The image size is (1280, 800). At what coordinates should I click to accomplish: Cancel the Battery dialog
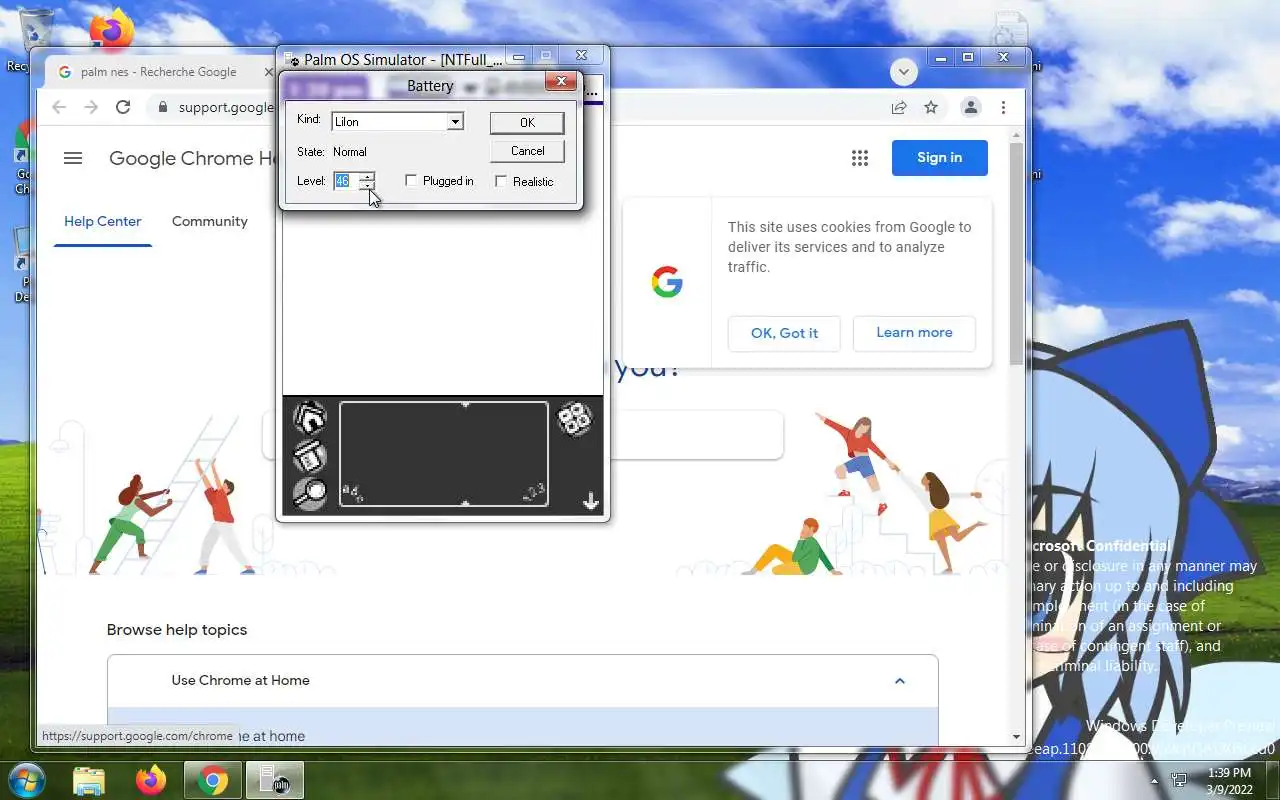(527, 151)
